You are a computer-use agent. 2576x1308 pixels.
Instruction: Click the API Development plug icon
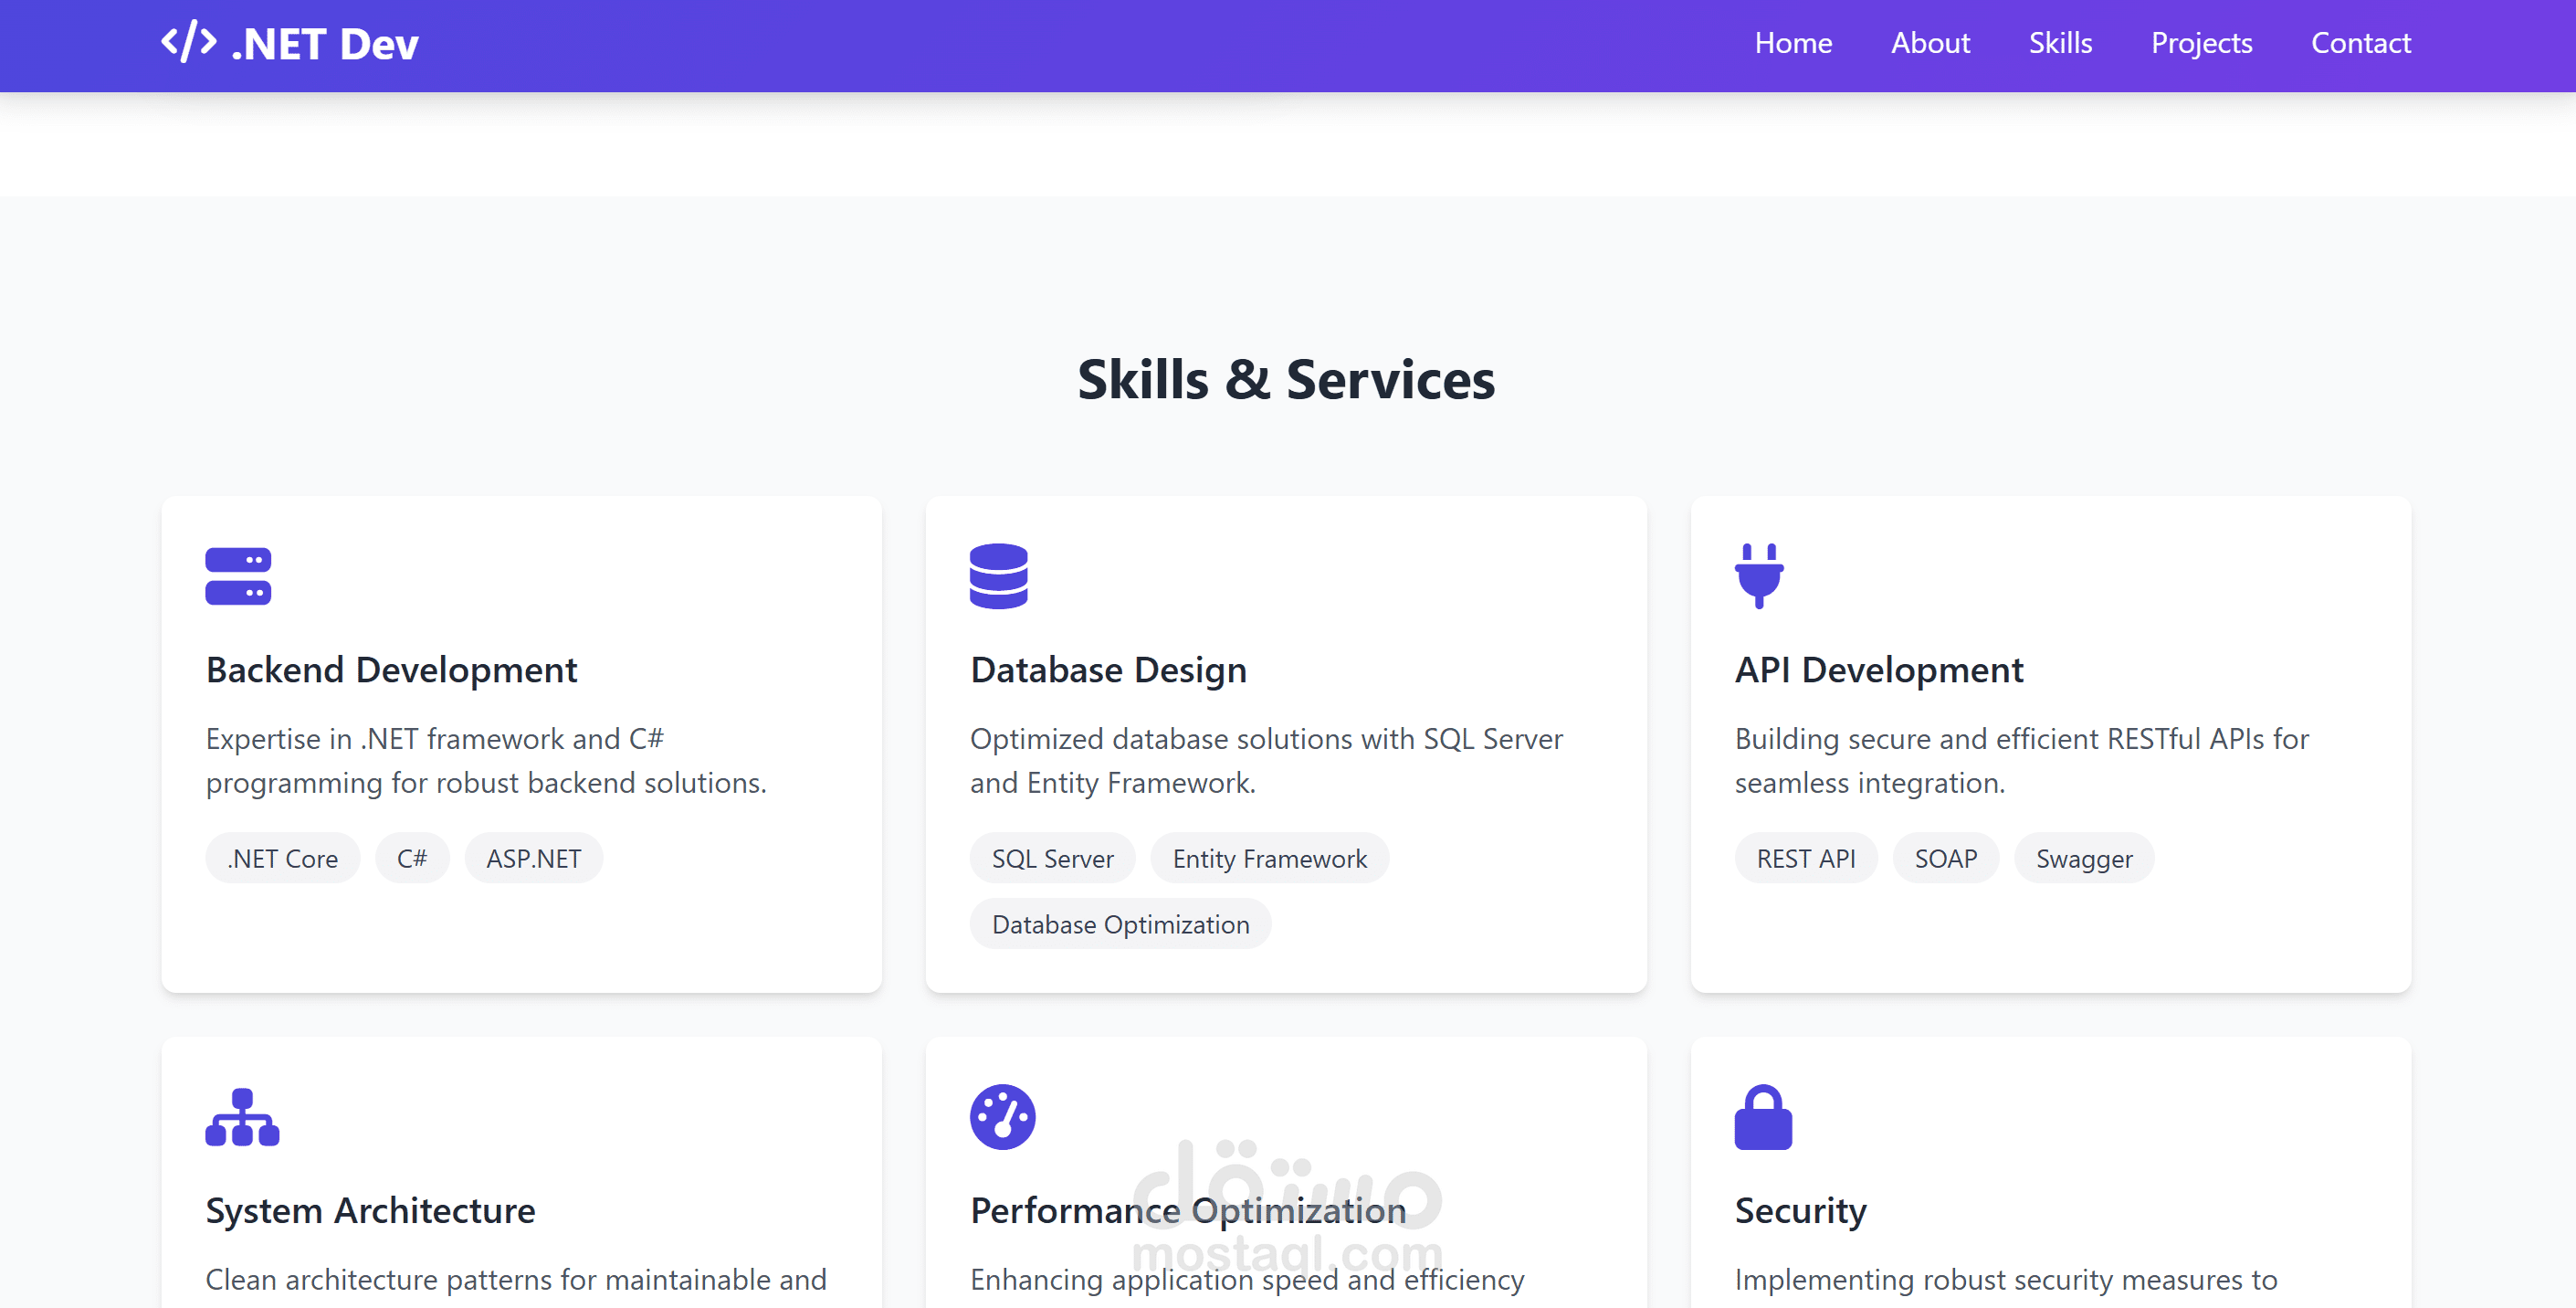click(x=1760, y=577)
